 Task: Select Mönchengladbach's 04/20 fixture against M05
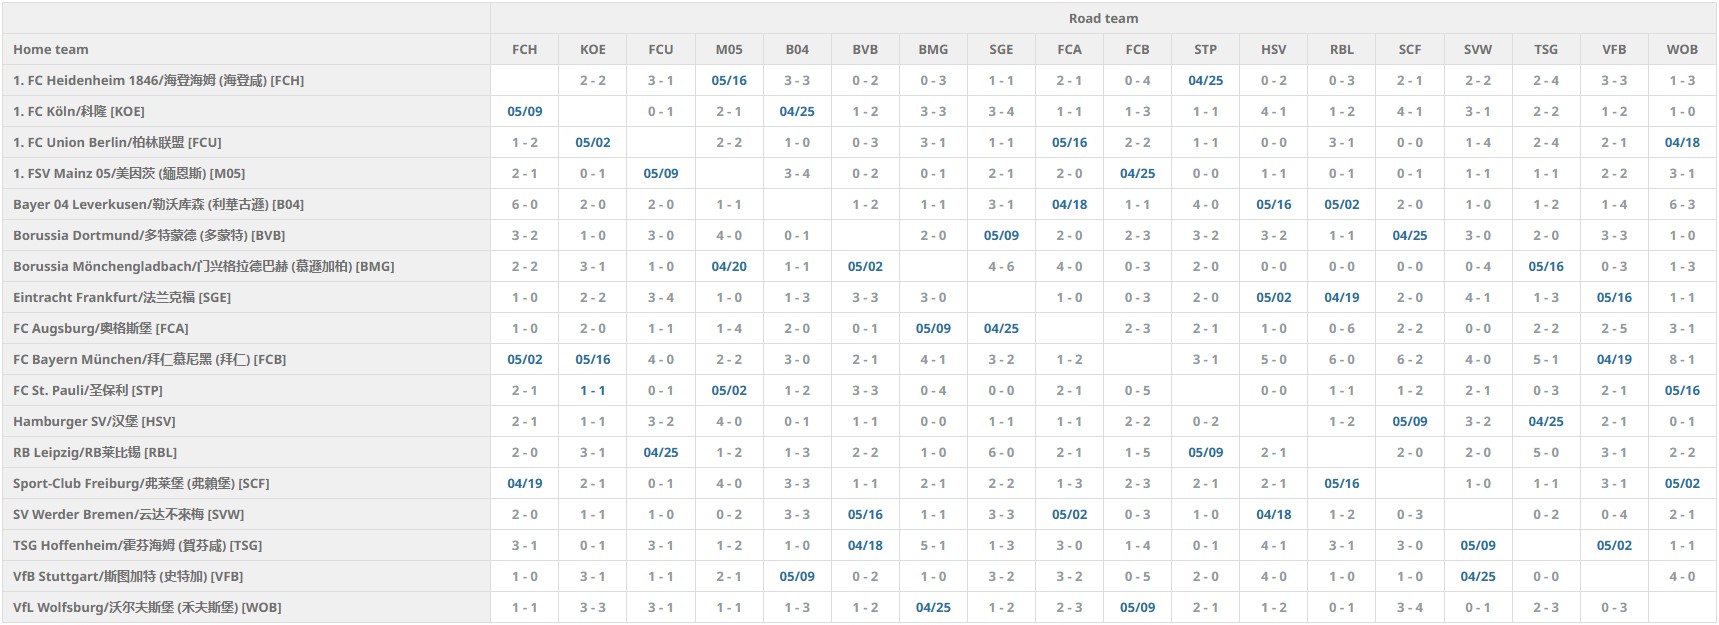[729, 266]
